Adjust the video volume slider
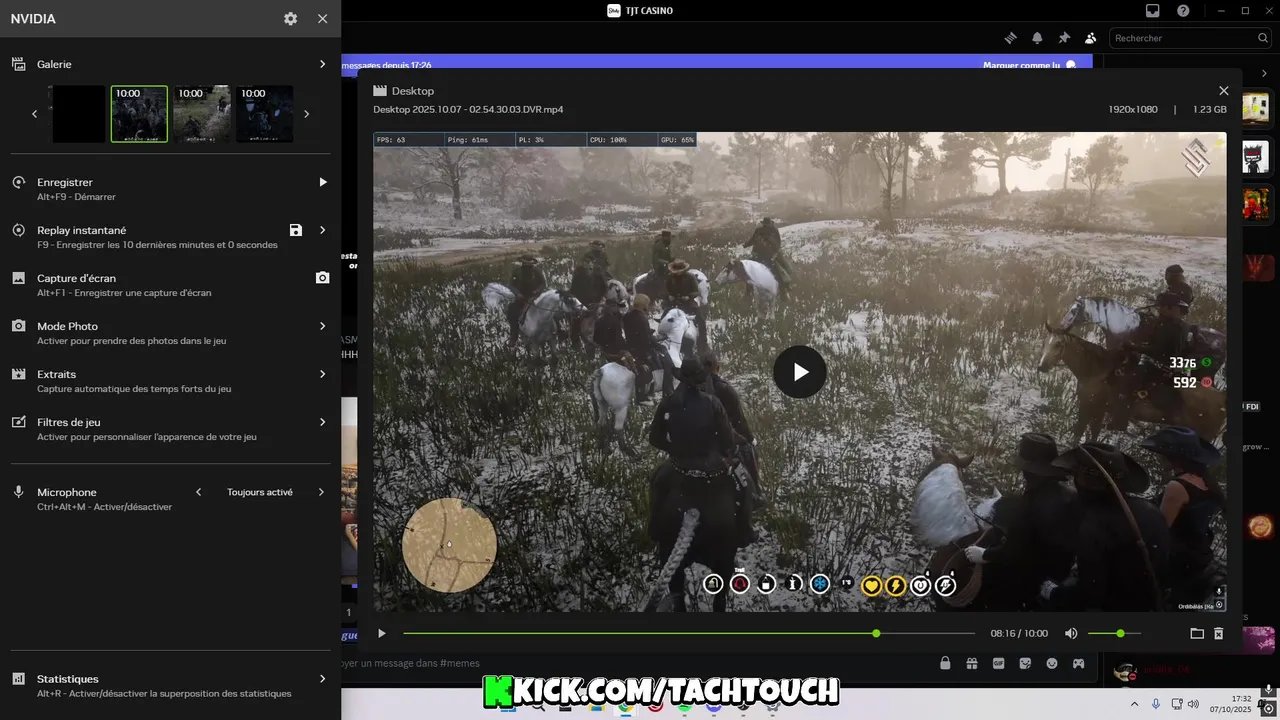 pyautogui.click(x=1114, y=633)
